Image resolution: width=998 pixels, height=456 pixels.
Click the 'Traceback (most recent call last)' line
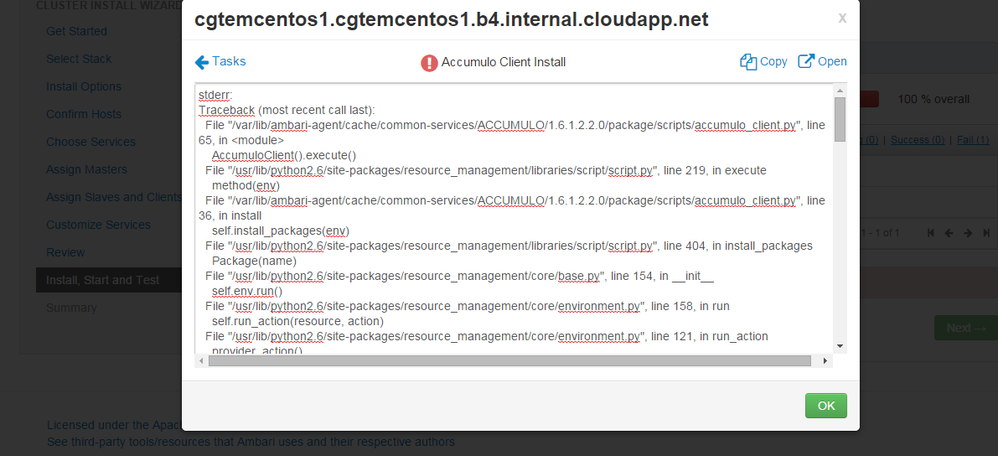286,110
